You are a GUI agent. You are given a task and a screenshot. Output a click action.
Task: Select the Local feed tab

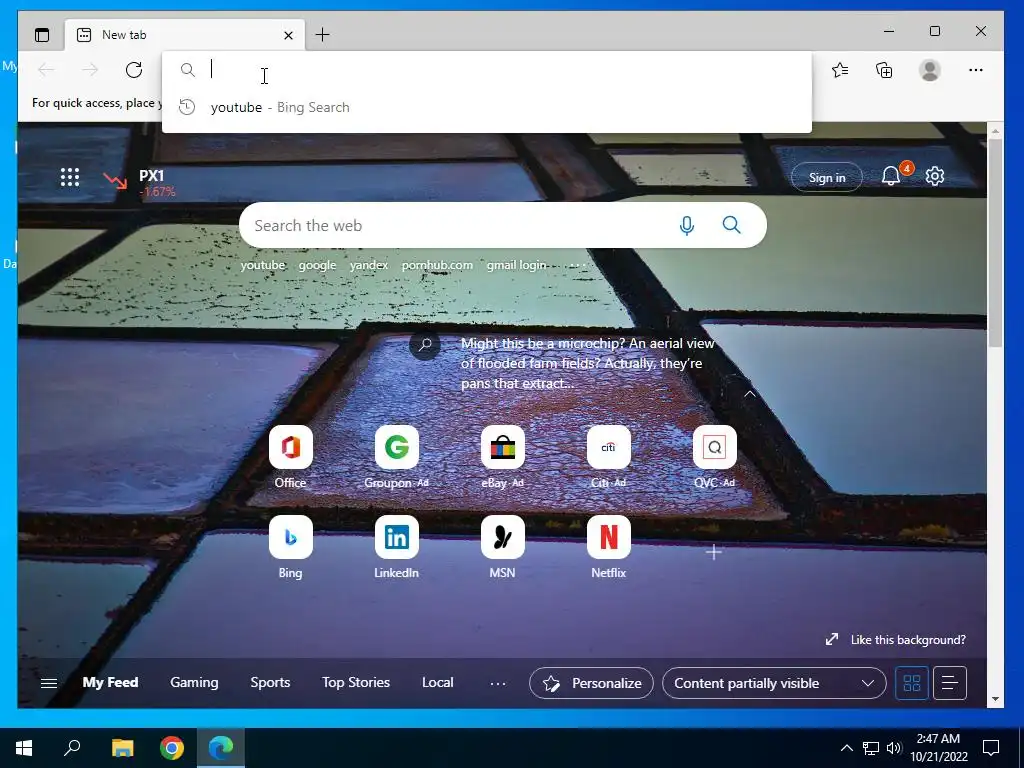tap(438, 682)
